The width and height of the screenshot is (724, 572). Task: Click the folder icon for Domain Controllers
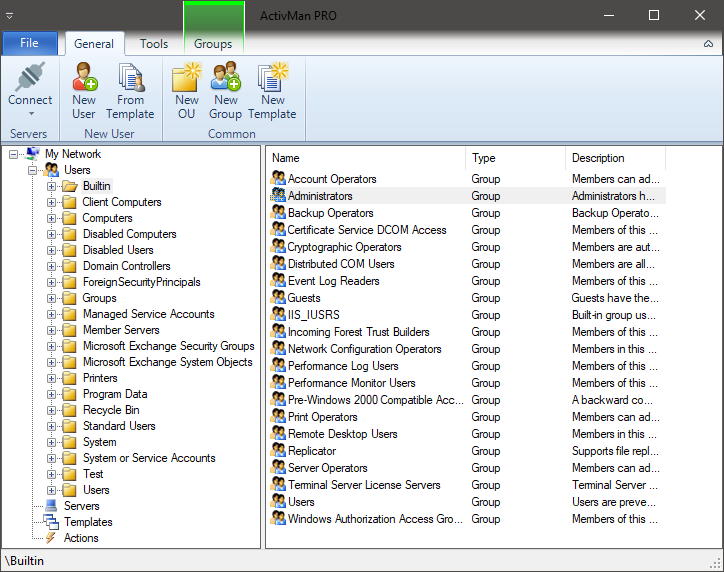coord(69,266)
